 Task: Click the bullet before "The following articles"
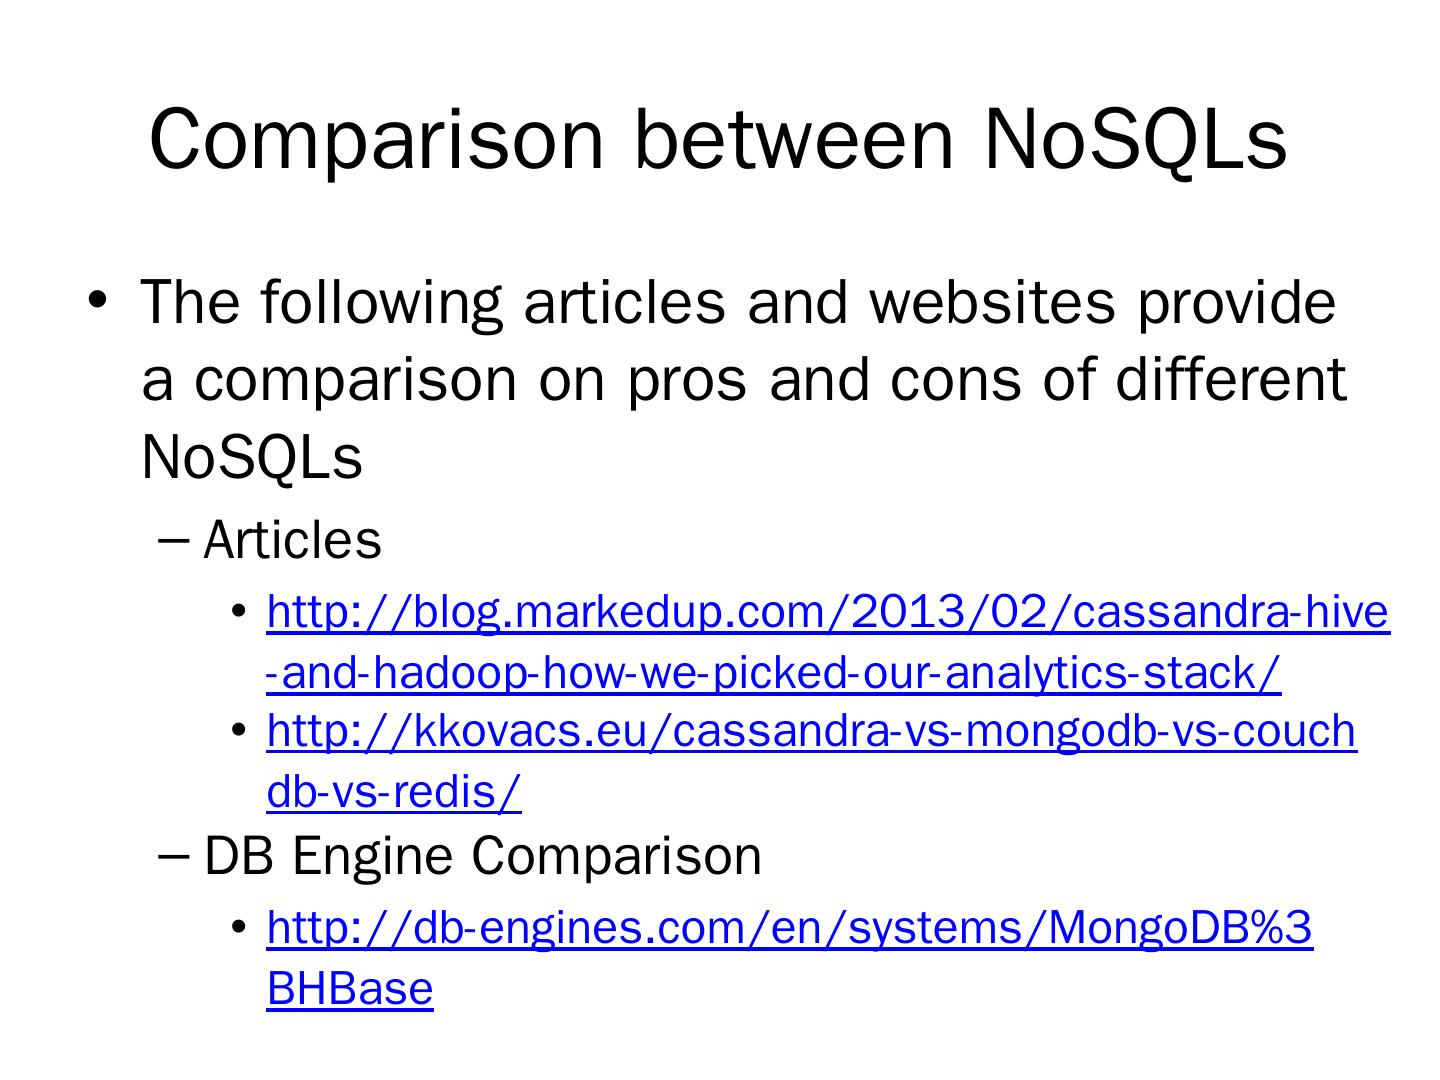pos(97,299)
